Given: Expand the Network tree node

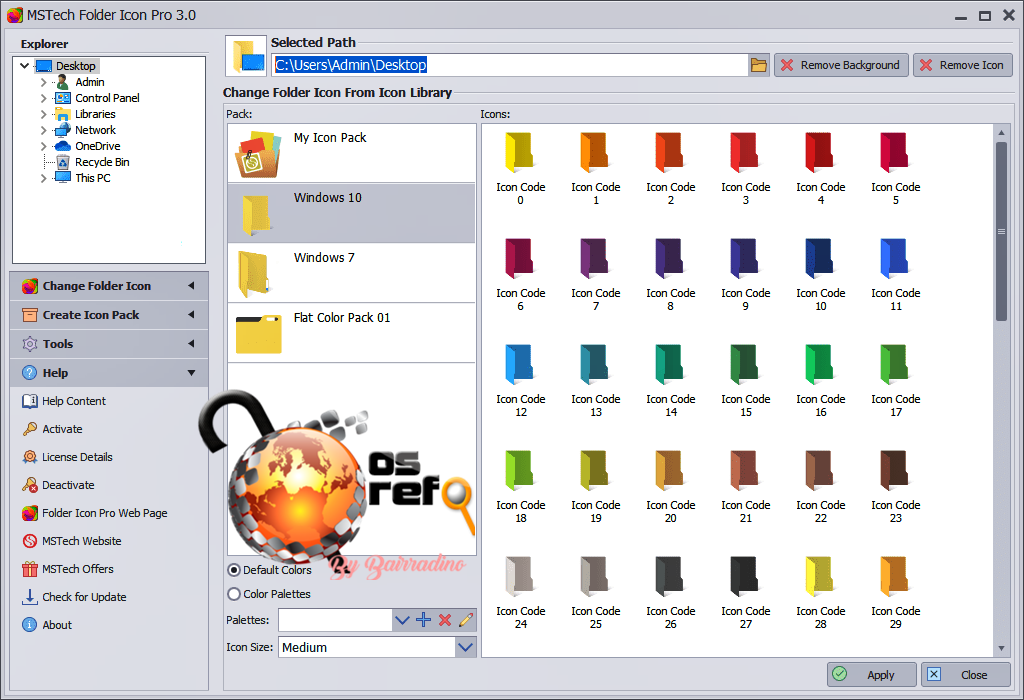Looking at the screenshot, I should (44, 130).
